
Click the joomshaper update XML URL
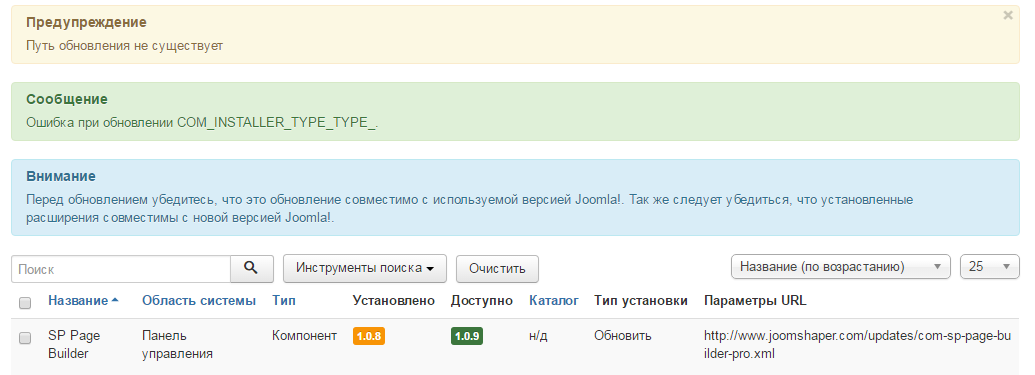(x=856, y=345)
